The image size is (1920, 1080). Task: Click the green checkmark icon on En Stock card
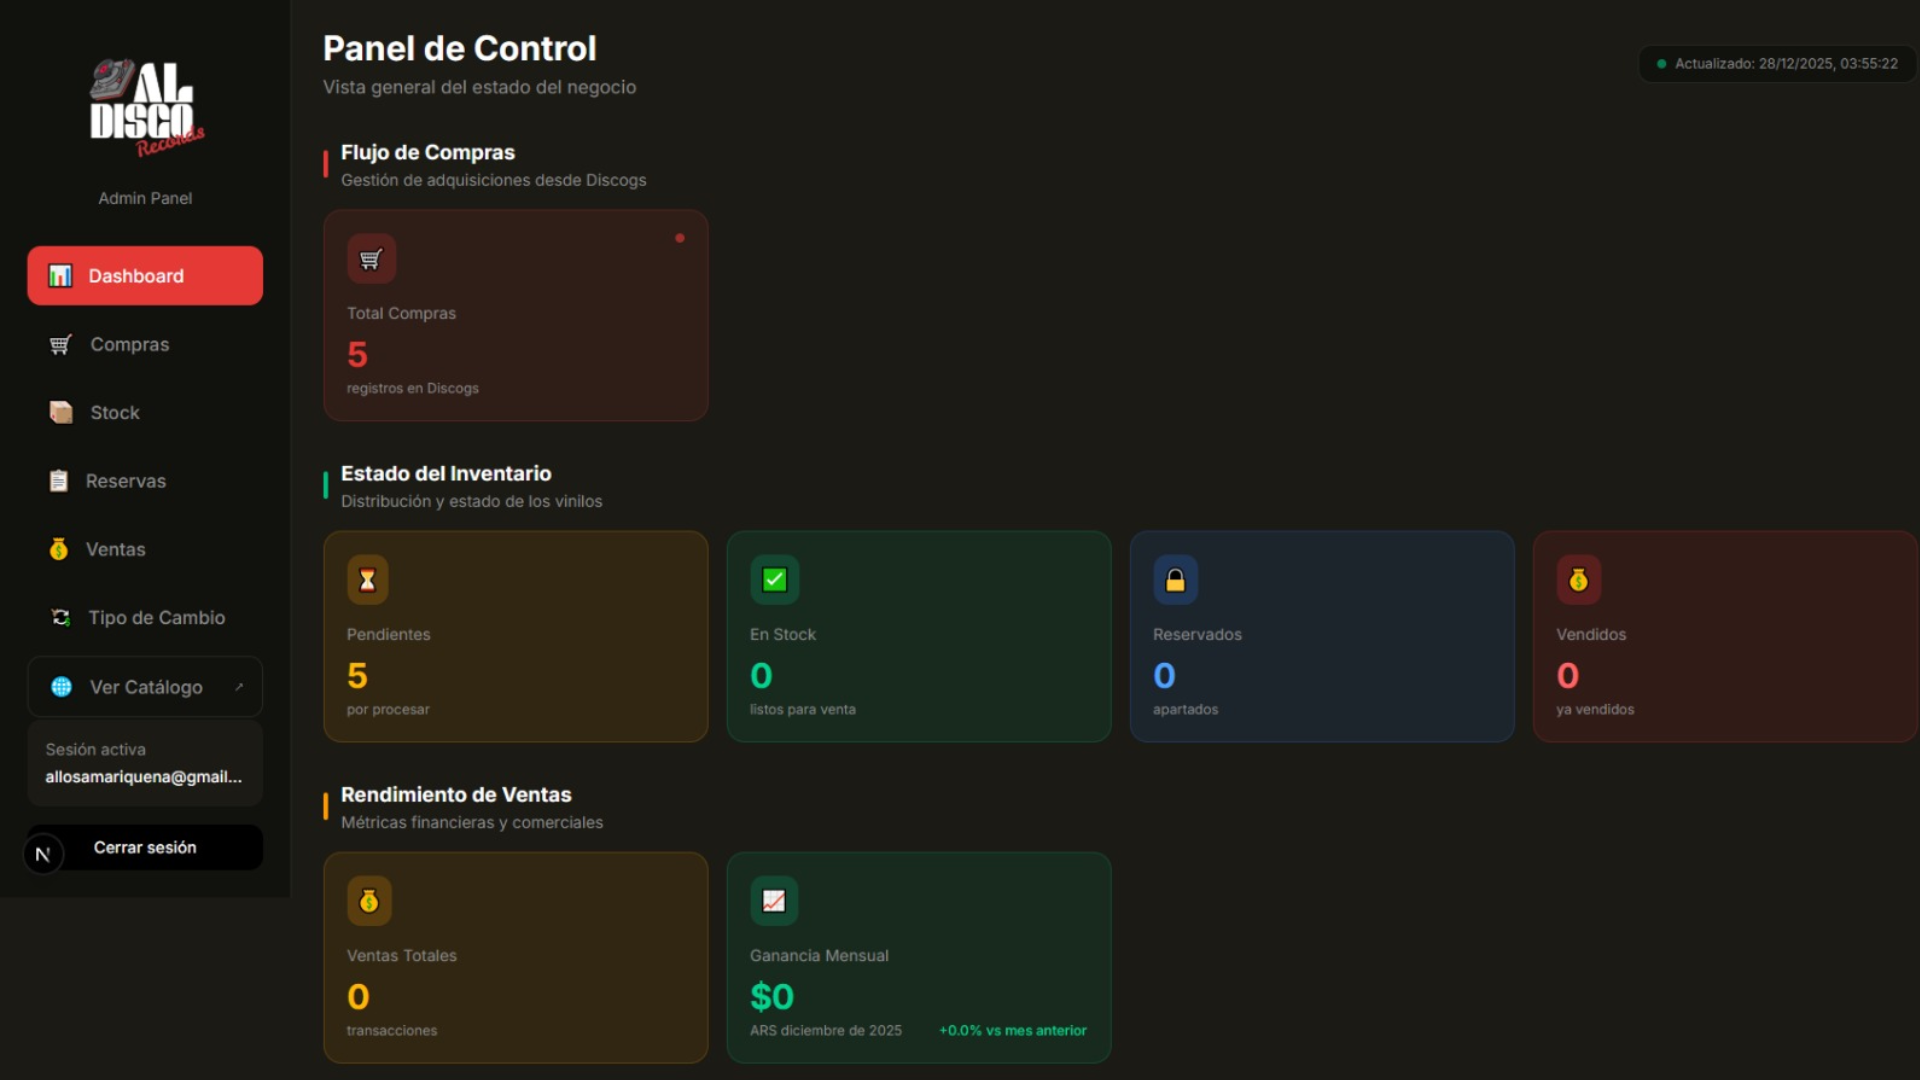pos(774,579)
